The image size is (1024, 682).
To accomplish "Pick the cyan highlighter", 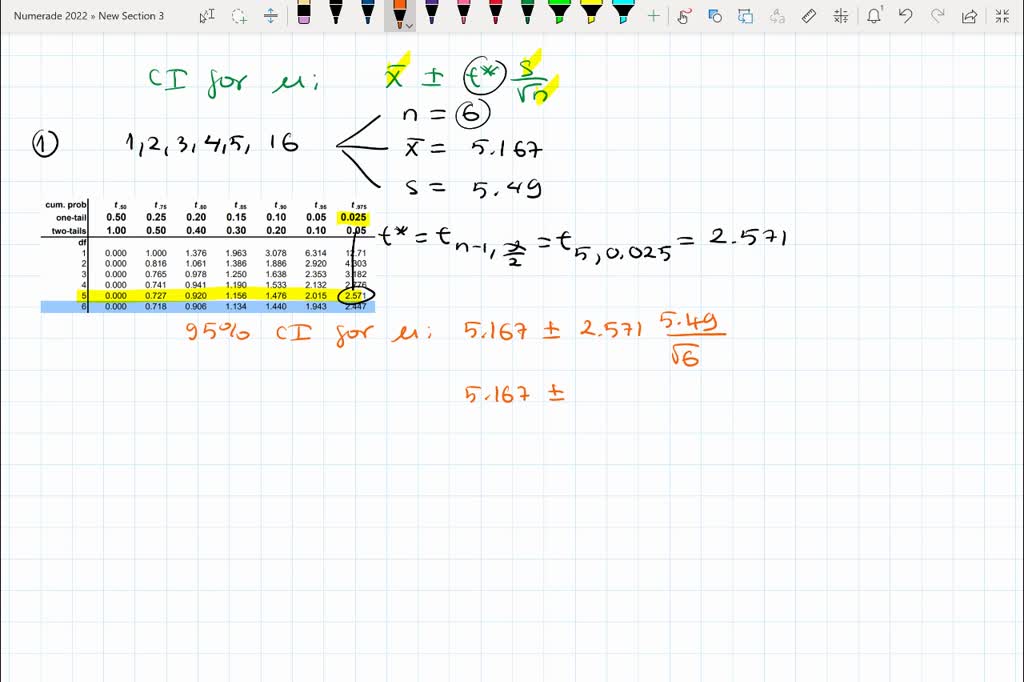I will pyautogui.click(x=623, y=13).
